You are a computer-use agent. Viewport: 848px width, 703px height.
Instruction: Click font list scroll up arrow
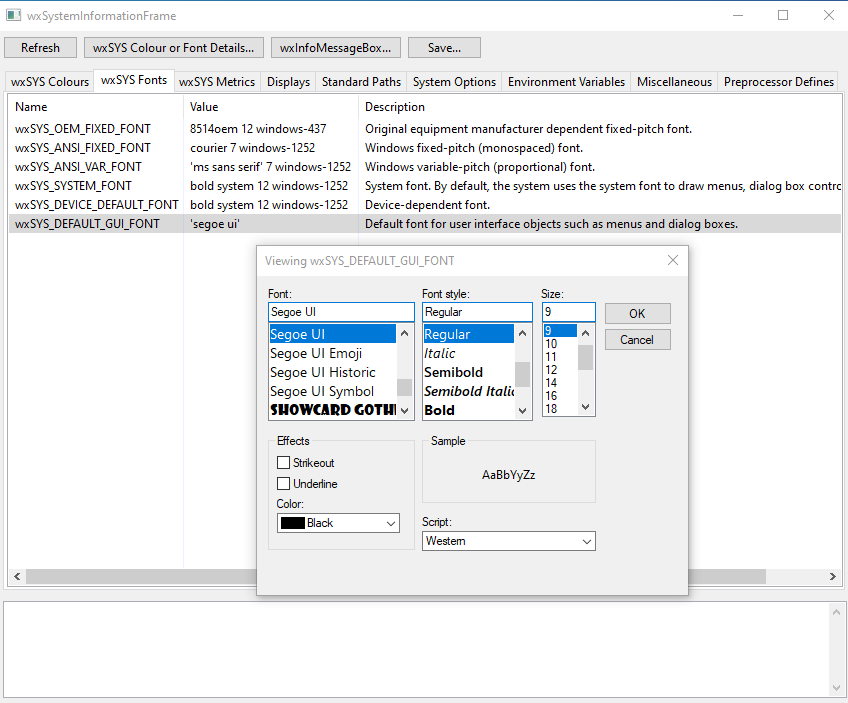tap(405, 333)
